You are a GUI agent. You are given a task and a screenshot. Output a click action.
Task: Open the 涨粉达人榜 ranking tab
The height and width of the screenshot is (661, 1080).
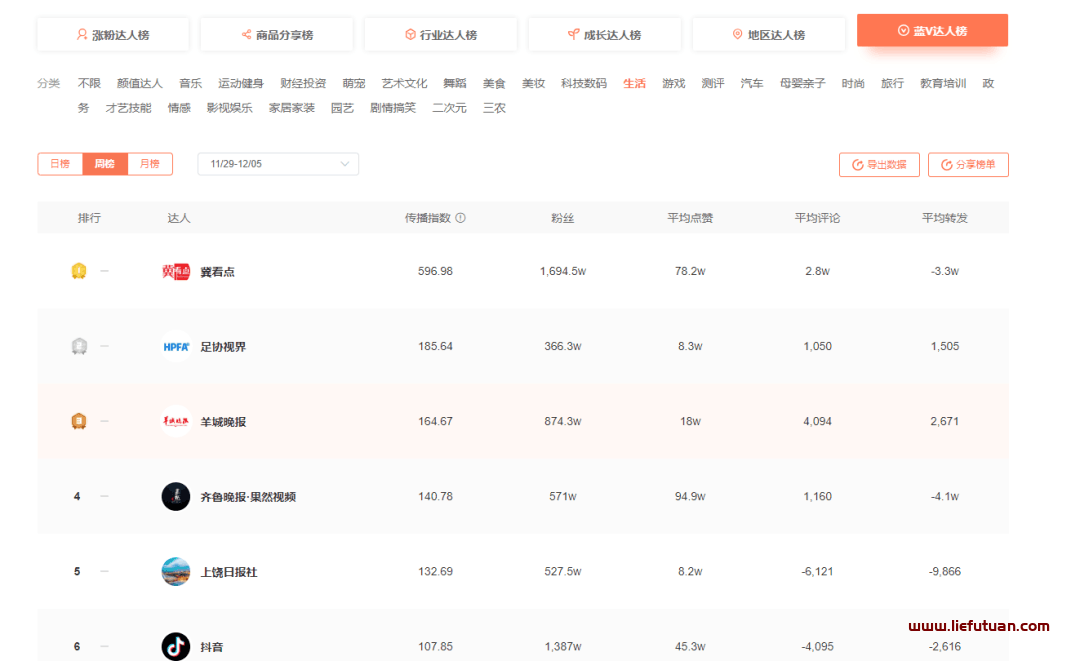113,34
